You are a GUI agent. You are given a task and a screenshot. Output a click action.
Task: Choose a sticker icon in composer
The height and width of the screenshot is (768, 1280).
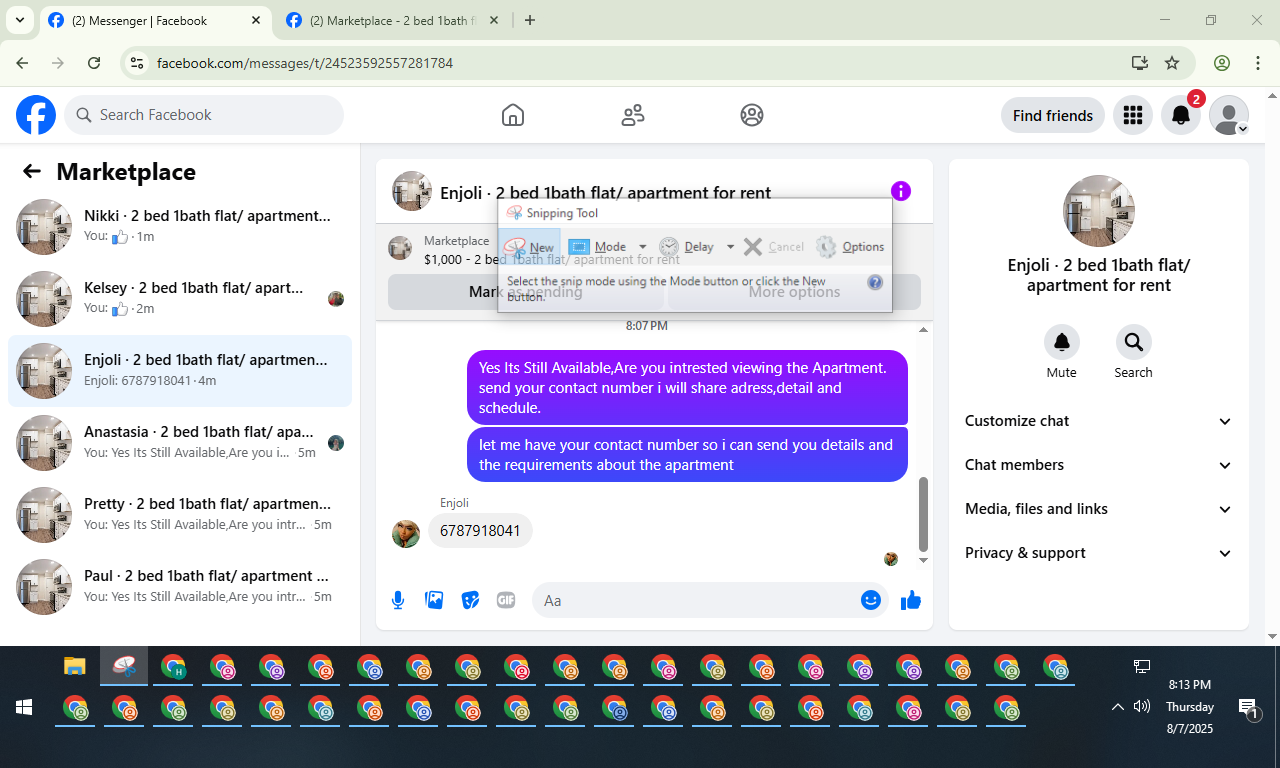point(470,600)
